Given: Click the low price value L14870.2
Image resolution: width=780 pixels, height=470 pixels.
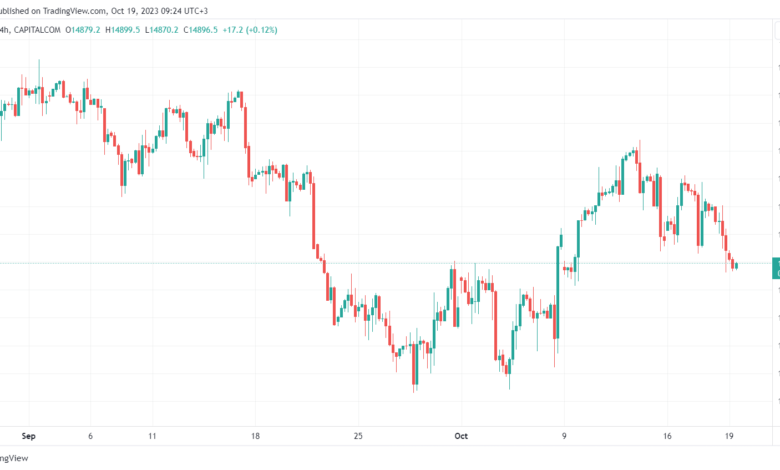Looking at the screenshot, I should click(161, 30).
